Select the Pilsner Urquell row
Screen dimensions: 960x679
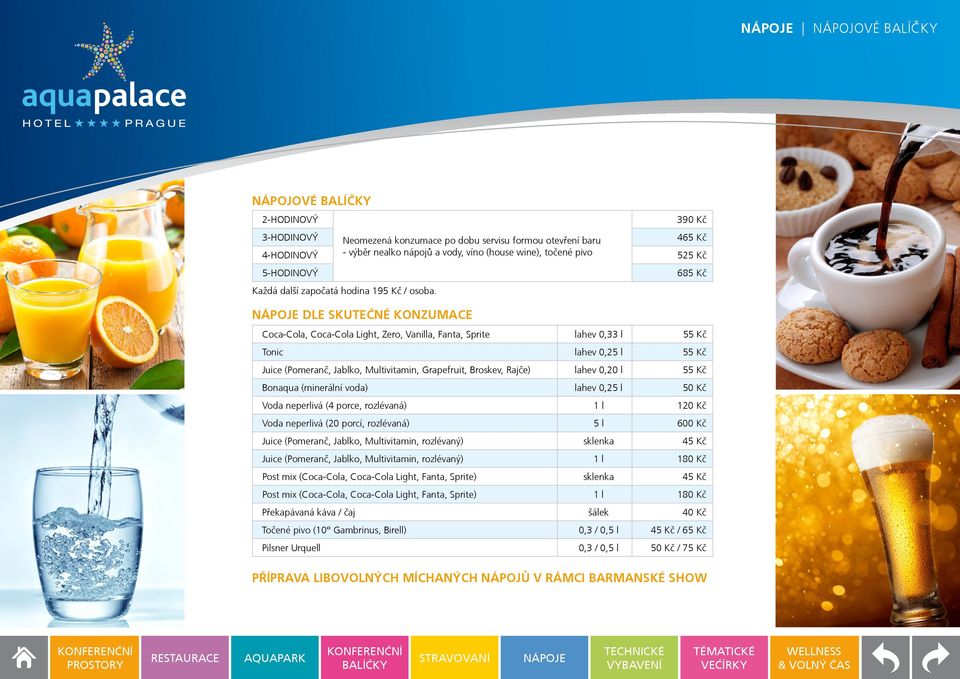coord(482,547)
